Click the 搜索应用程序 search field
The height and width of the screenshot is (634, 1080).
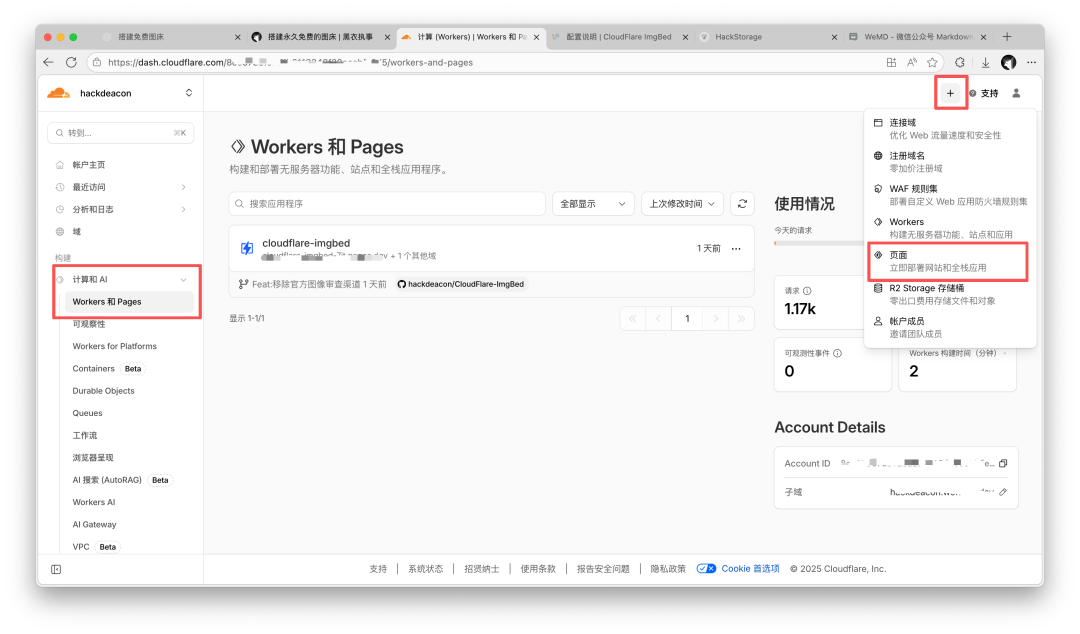tap(387, 203)
